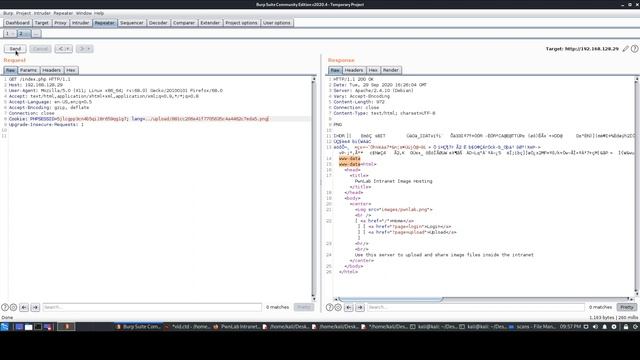Open the Project options tab
The width and height of the screenshot is (640, 360).
241,23
